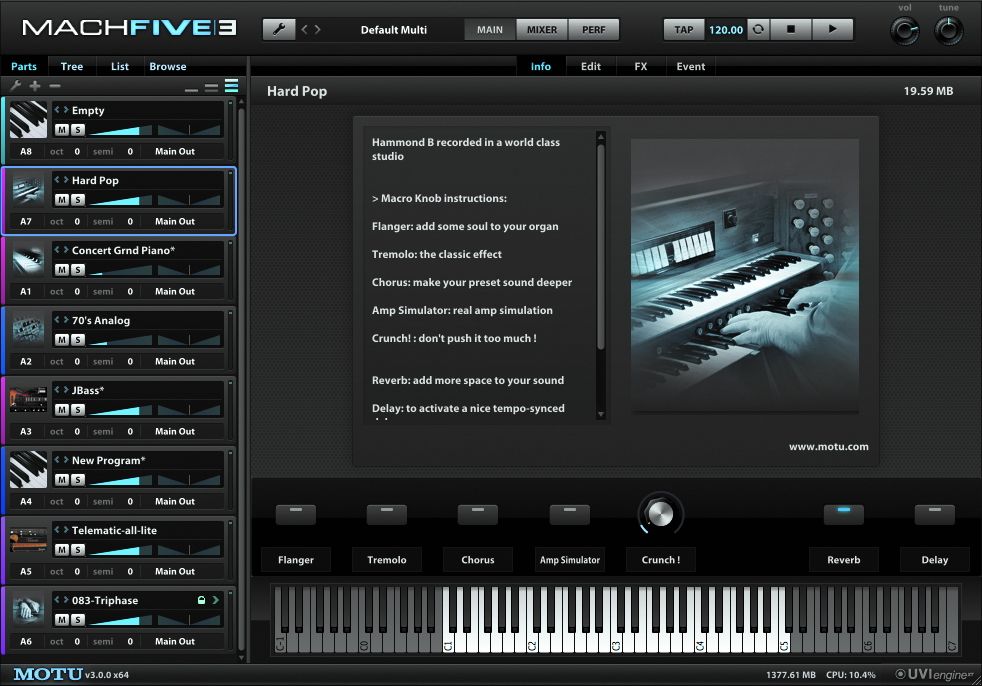
Task: Enable the Tremolo macro switch
Action: click(386, 514)
